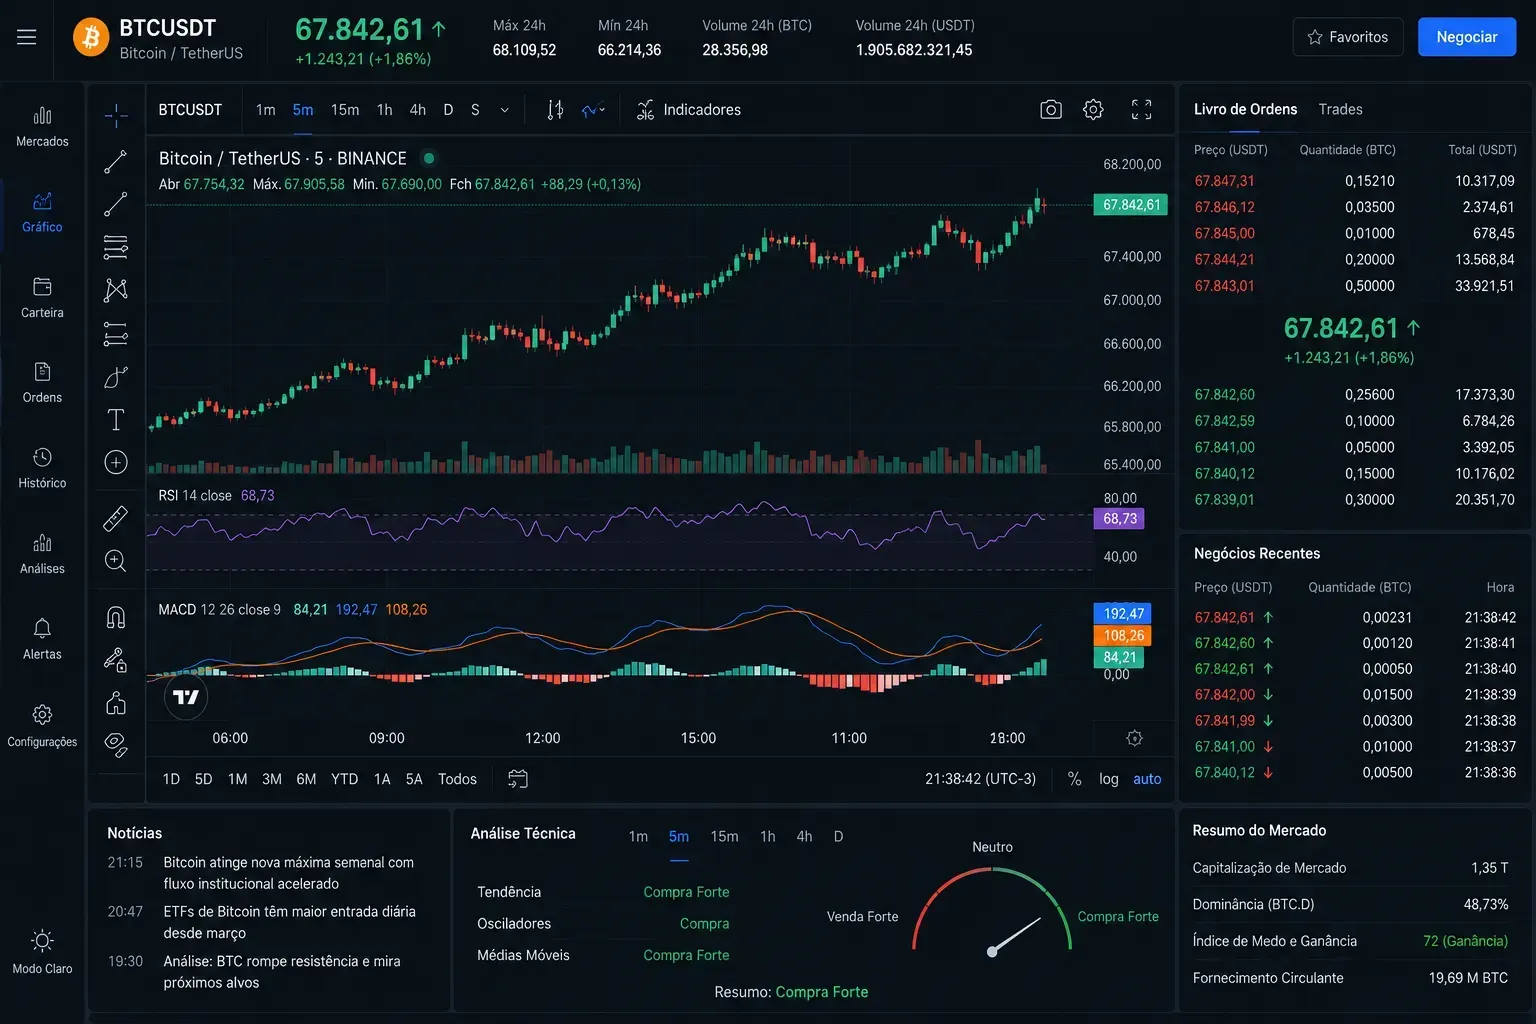
Task: Toggle lock all drawing tools
Action: (x=116, y=660)
